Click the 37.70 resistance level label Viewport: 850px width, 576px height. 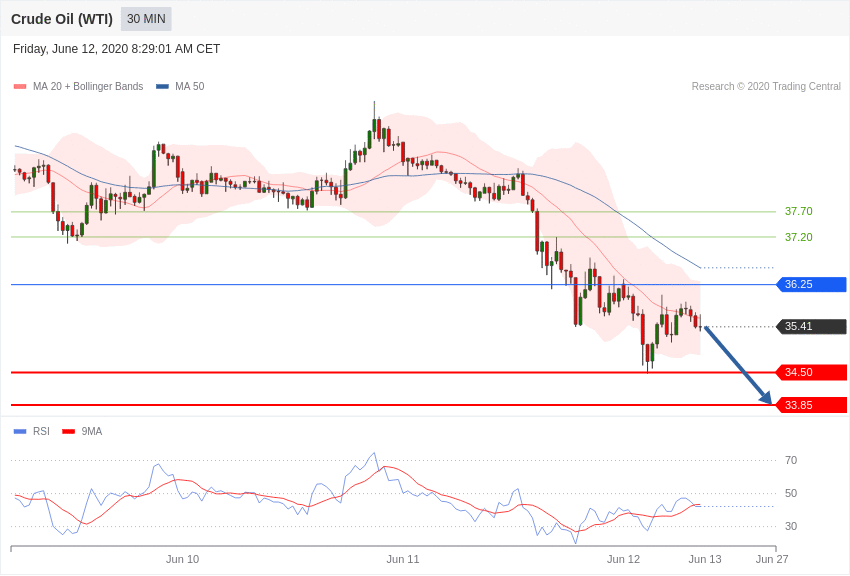point(798,212)
